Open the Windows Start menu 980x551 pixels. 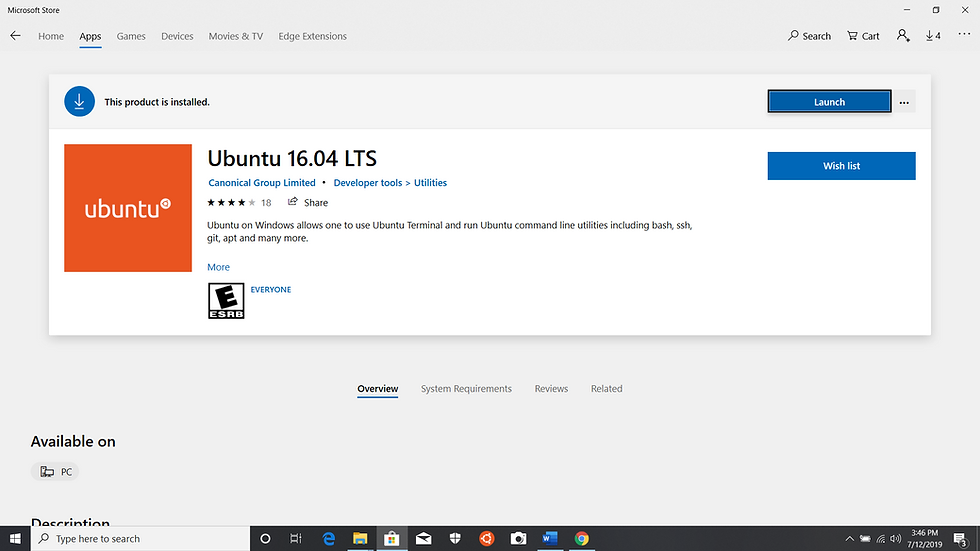tap(15, 539)
